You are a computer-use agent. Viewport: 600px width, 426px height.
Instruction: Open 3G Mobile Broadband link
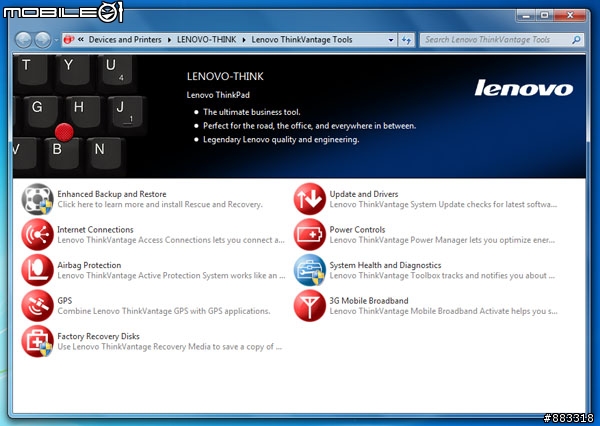point(369,301)
